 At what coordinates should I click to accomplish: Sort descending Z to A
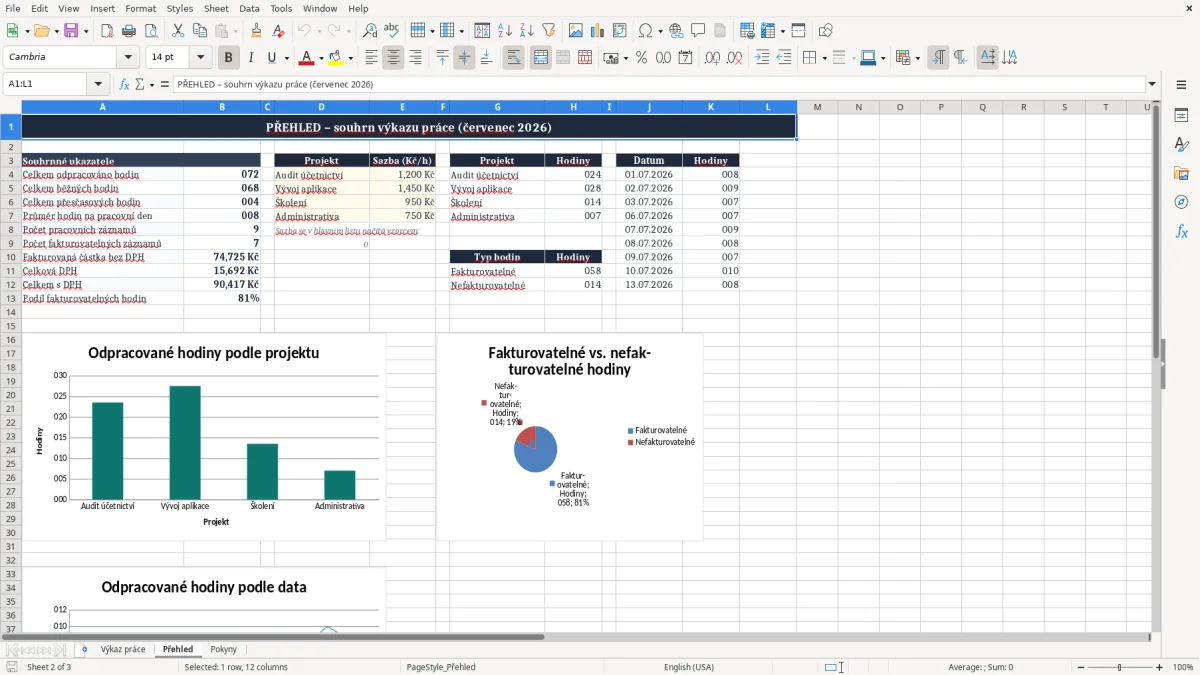526,31
